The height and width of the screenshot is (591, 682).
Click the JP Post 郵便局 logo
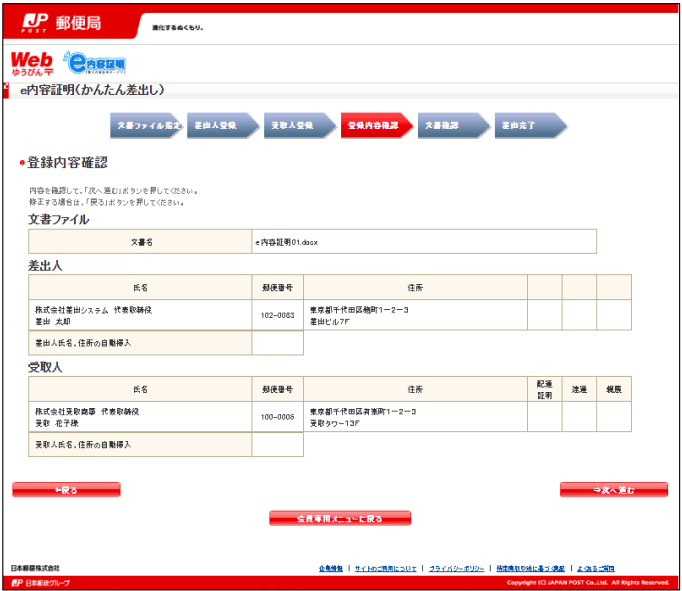61,23
